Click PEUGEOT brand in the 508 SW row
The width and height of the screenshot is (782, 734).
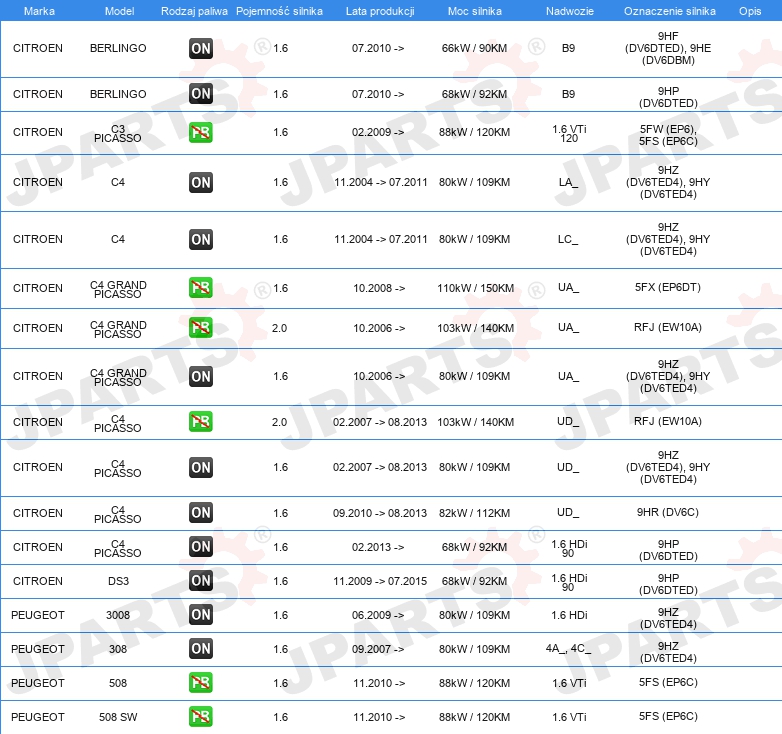pos(38,717)
